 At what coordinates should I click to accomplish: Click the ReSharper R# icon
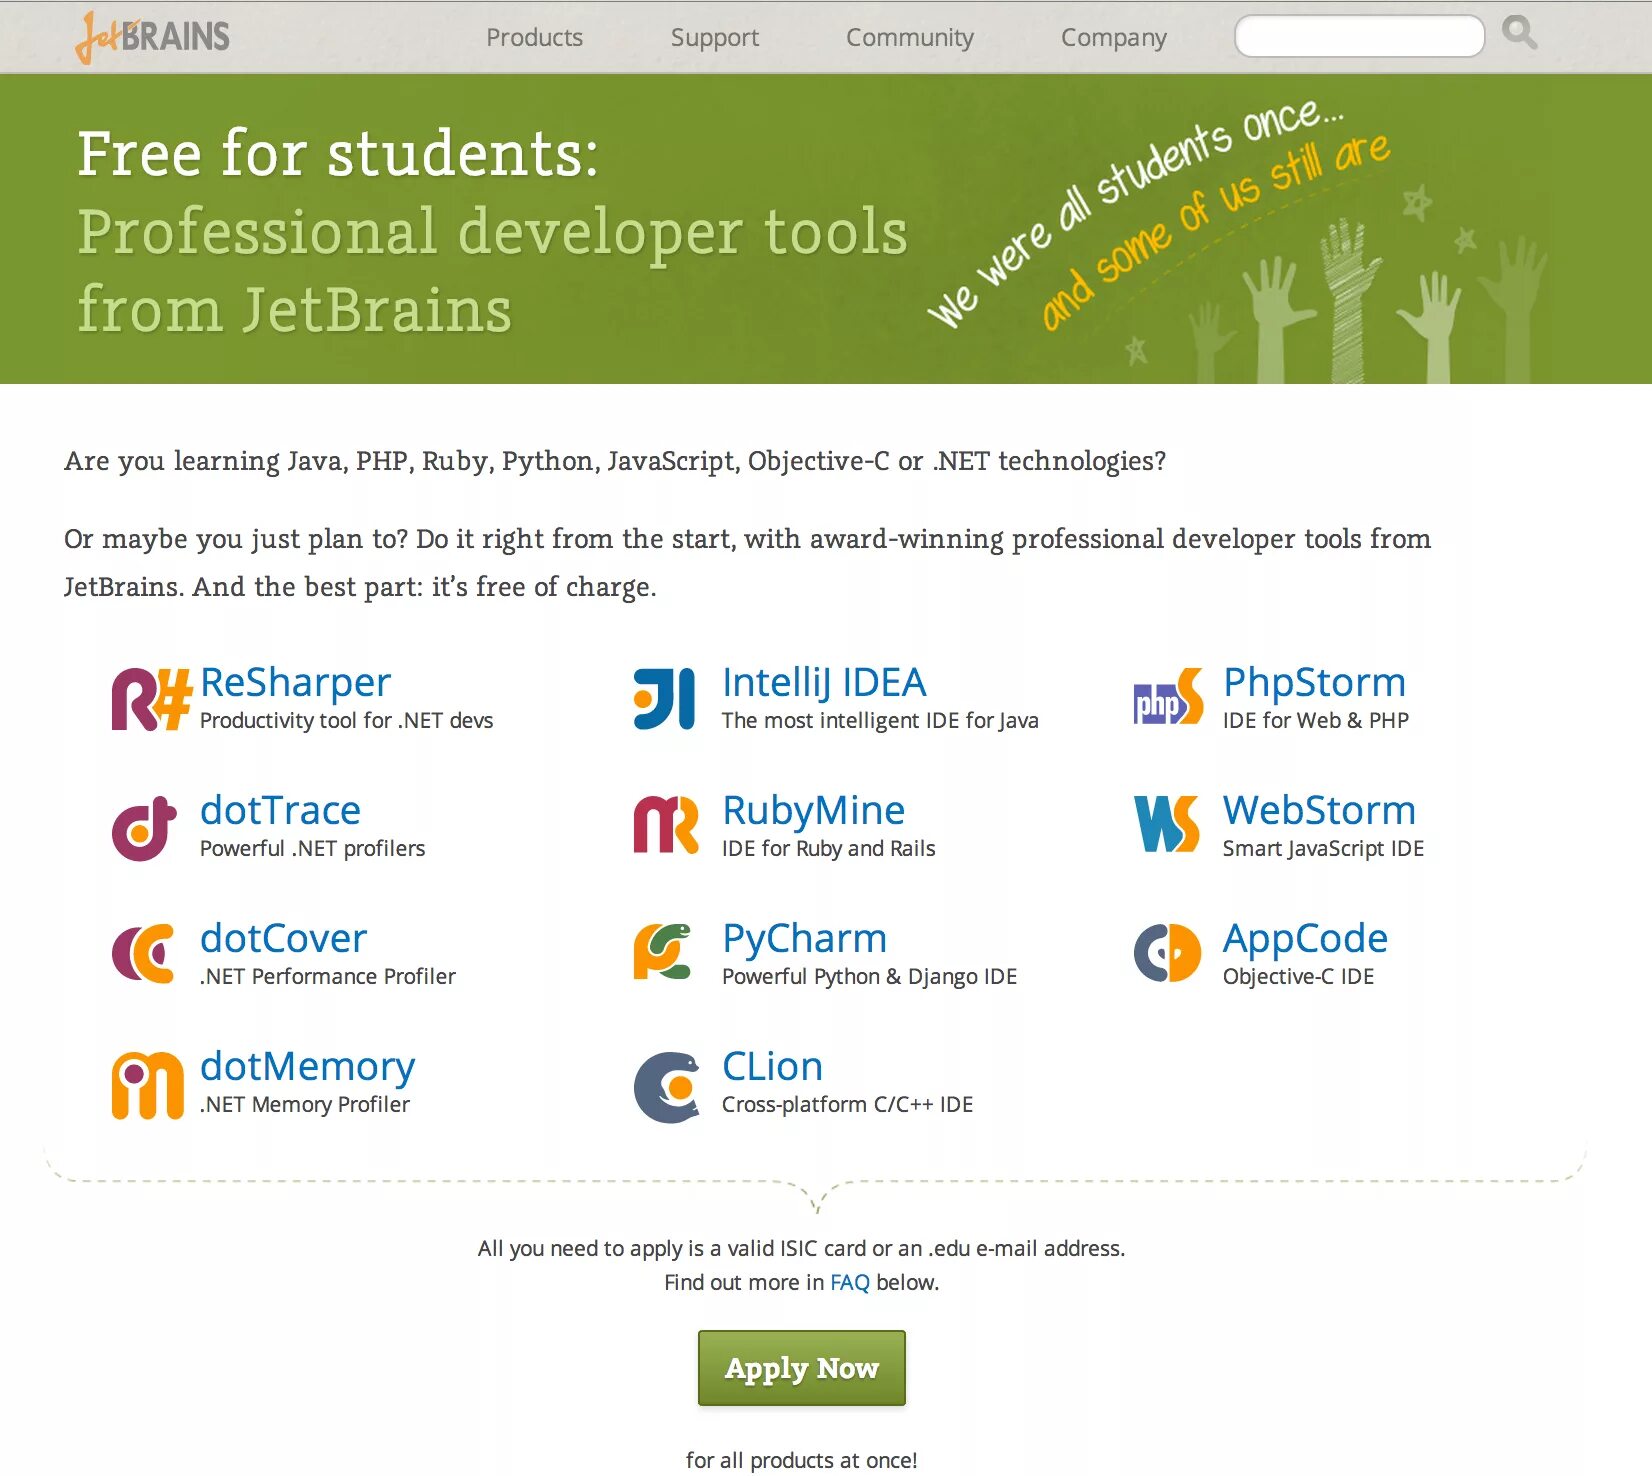coord(151,699)
